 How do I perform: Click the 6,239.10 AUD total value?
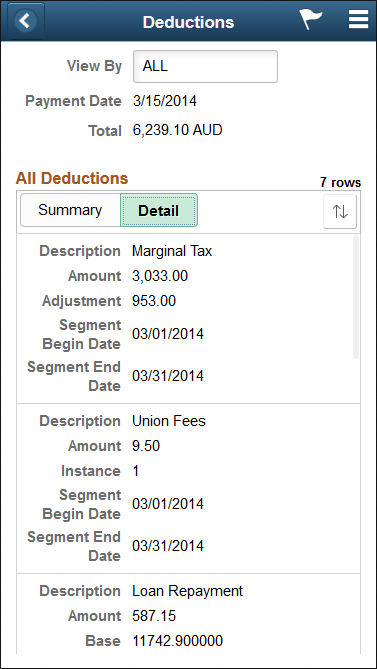177,130
